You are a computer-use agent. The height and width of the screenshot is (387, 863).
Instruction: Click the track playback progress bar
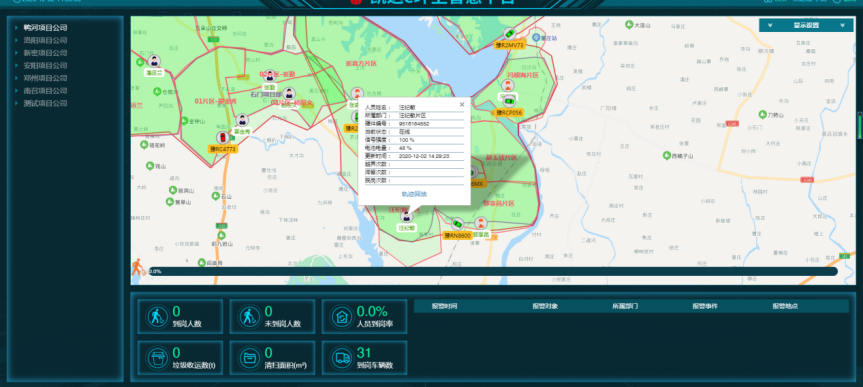point(493,271)
